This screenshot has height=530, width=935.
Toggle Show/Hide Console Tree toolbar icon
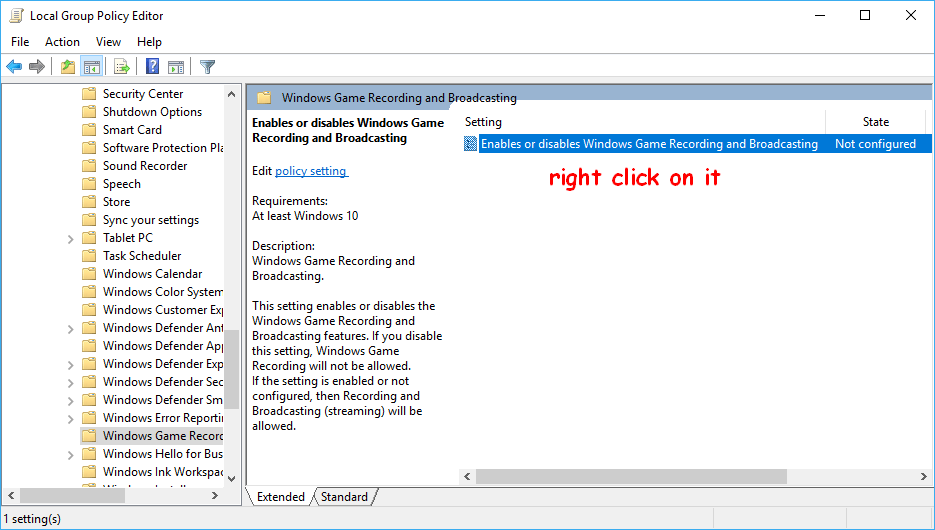[92, 67]
